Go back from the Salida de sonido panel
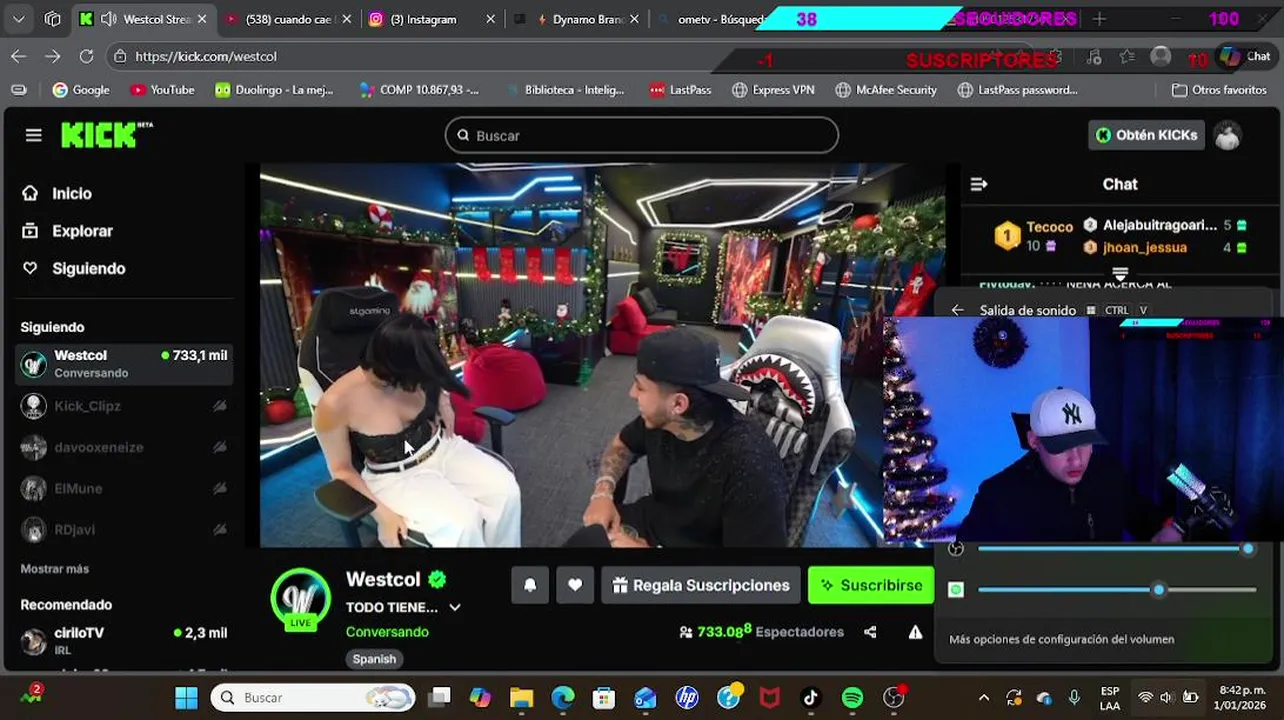Screen dimensions: 1284x720 tap(957, 310)
